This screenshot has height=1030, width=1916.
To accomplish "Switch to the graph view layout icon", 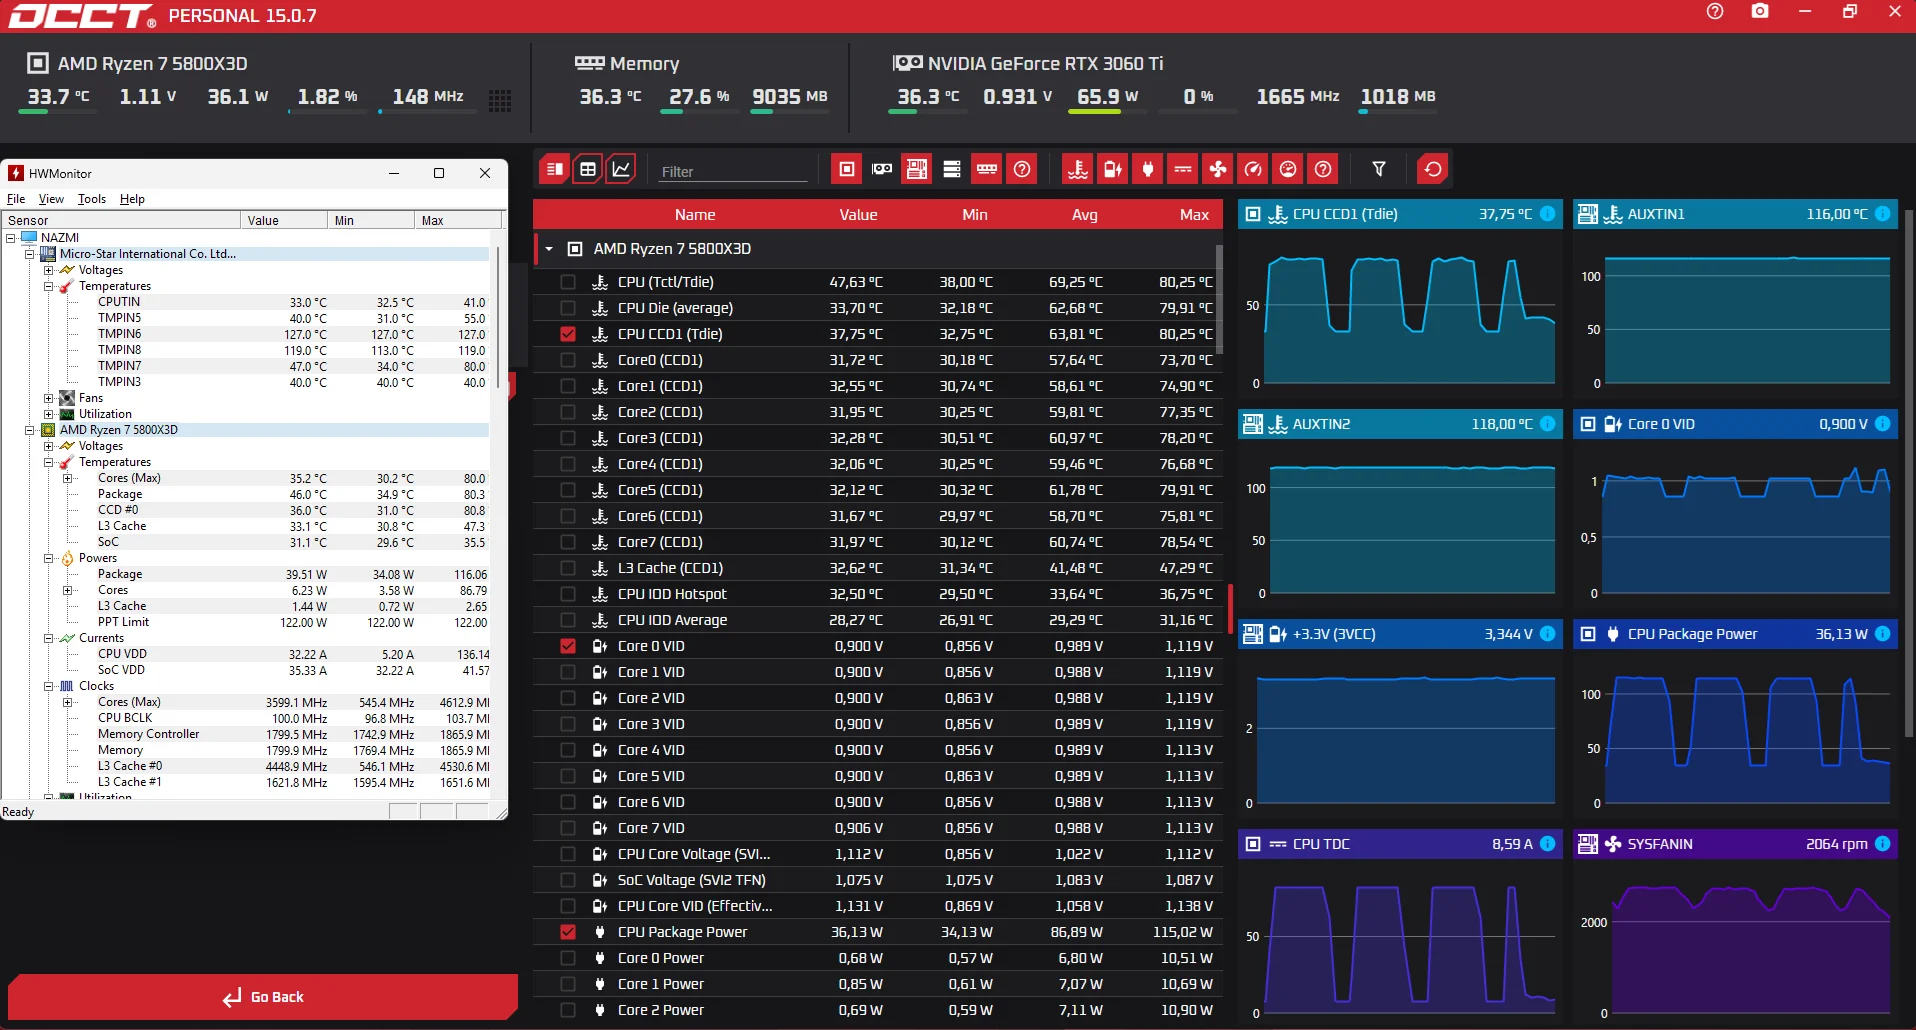I will tap(621, 169).
